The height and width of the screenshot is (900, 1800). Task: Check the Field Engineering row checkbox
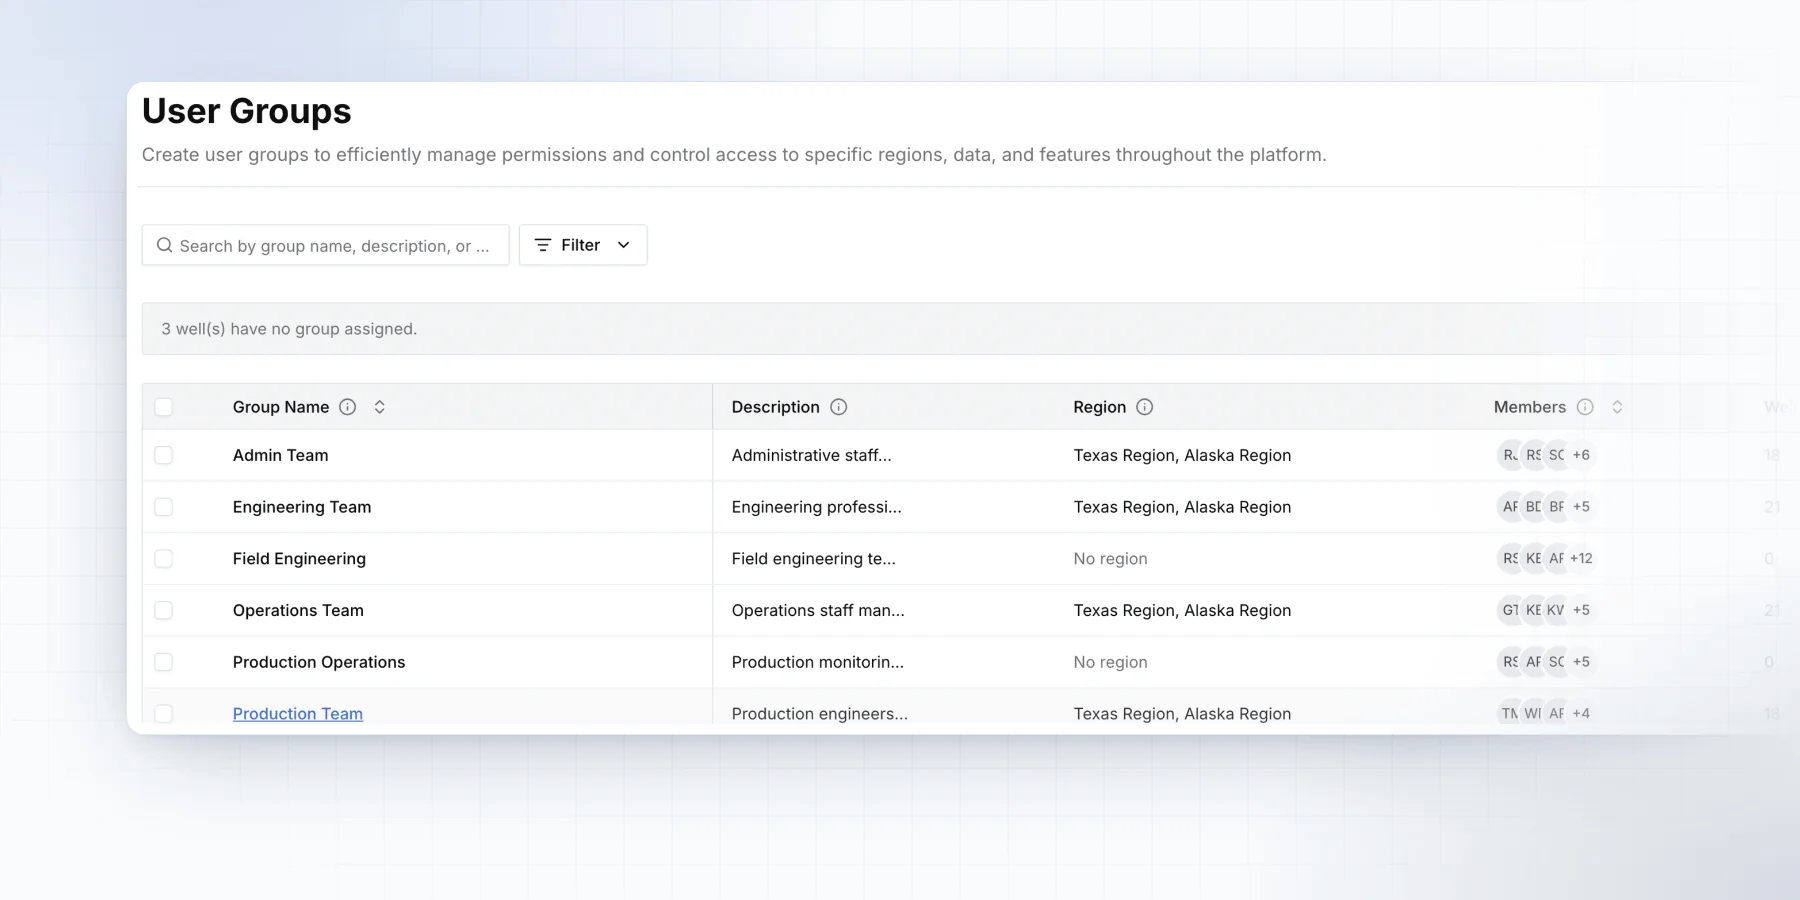[164, 559]
